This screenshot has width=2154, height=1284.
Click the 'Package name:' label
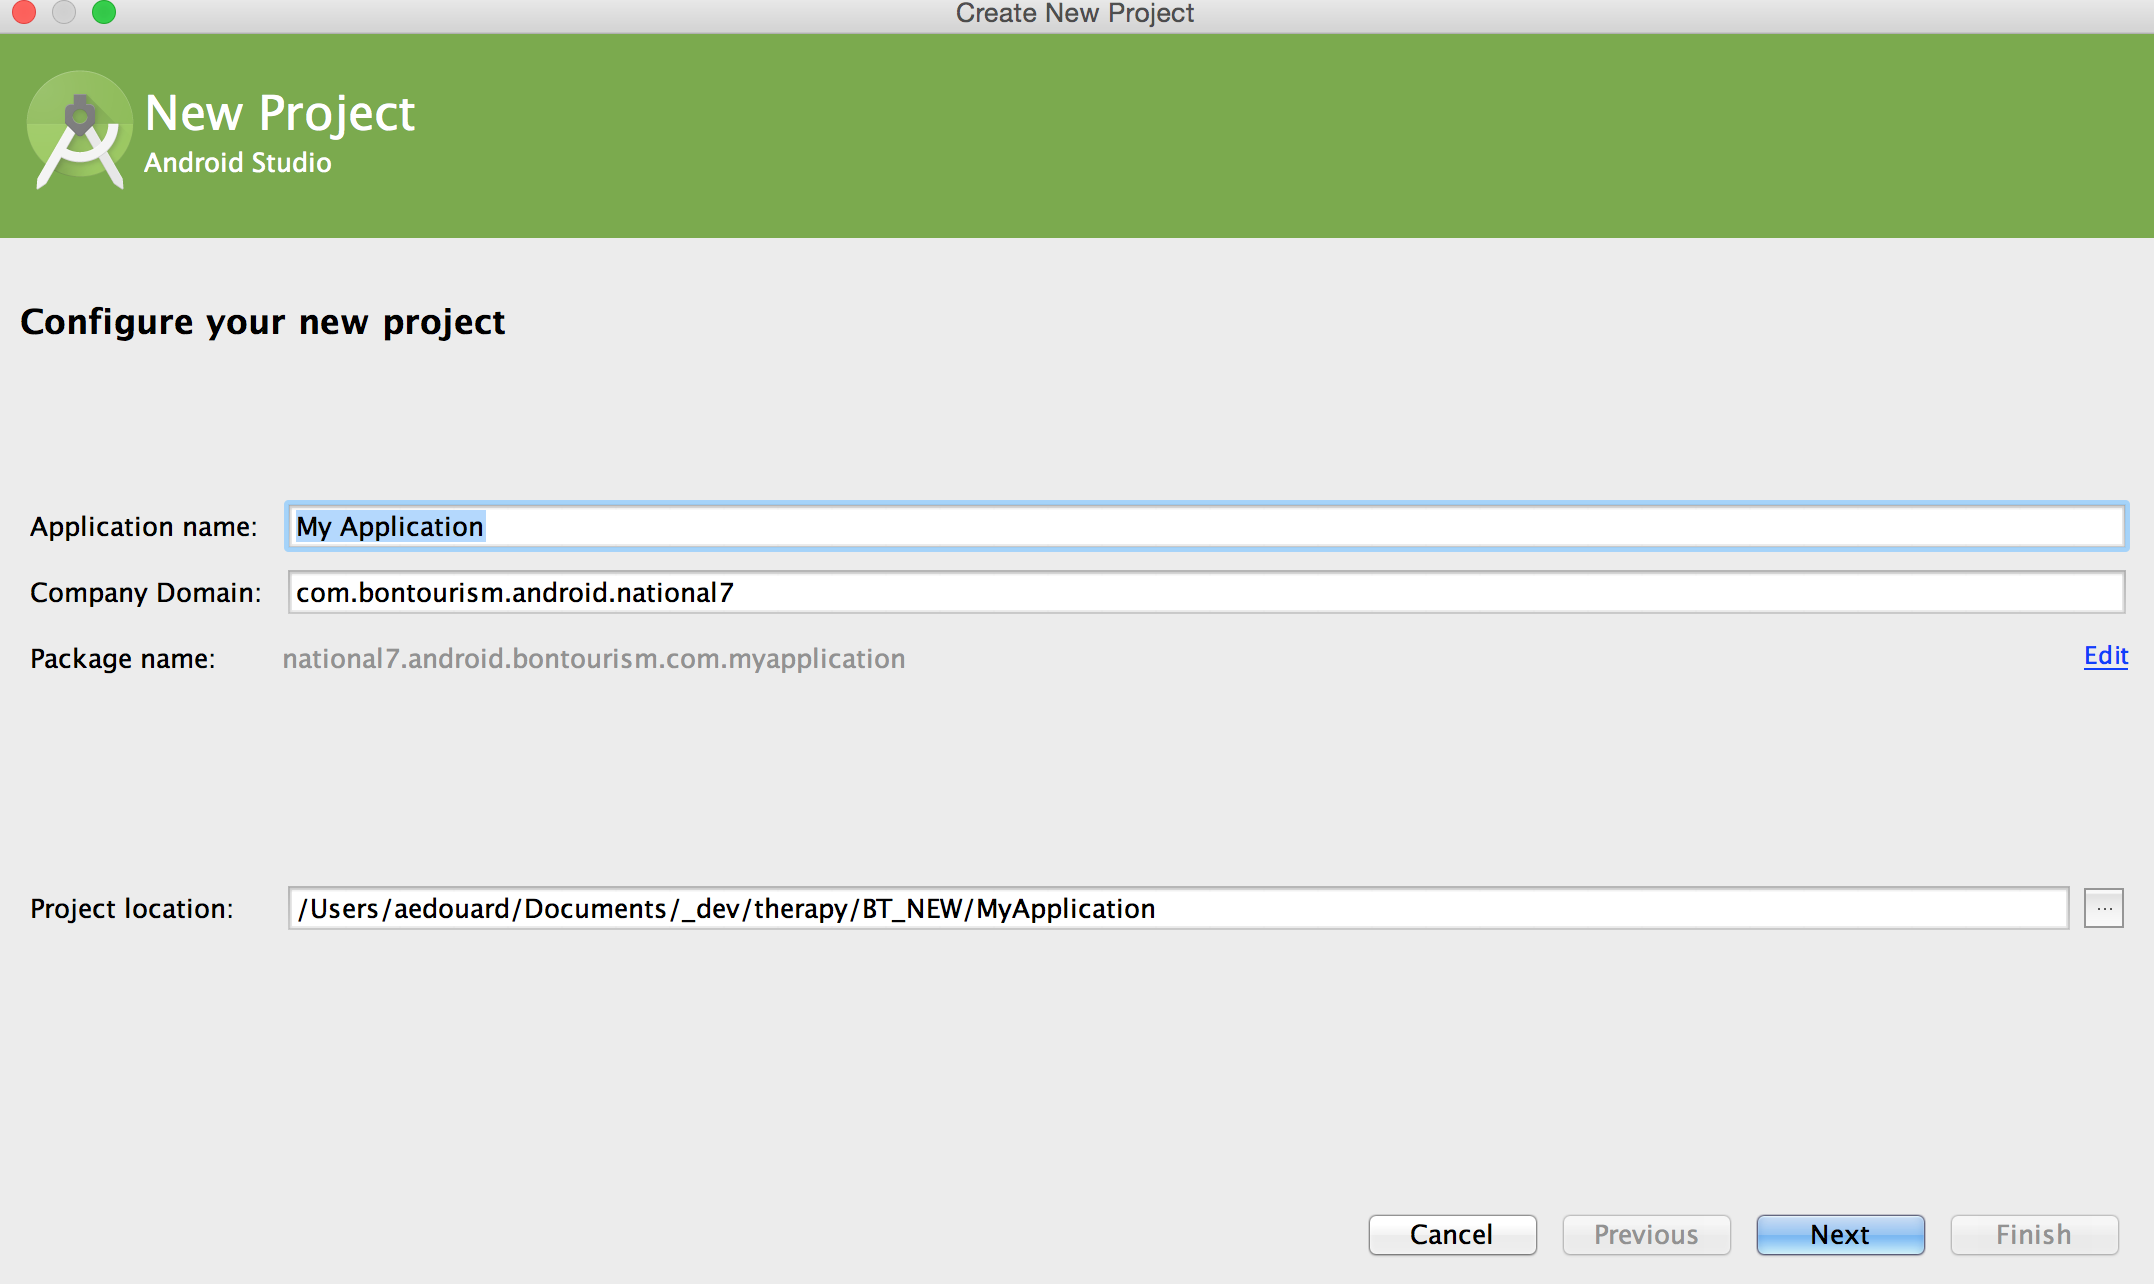122,659
